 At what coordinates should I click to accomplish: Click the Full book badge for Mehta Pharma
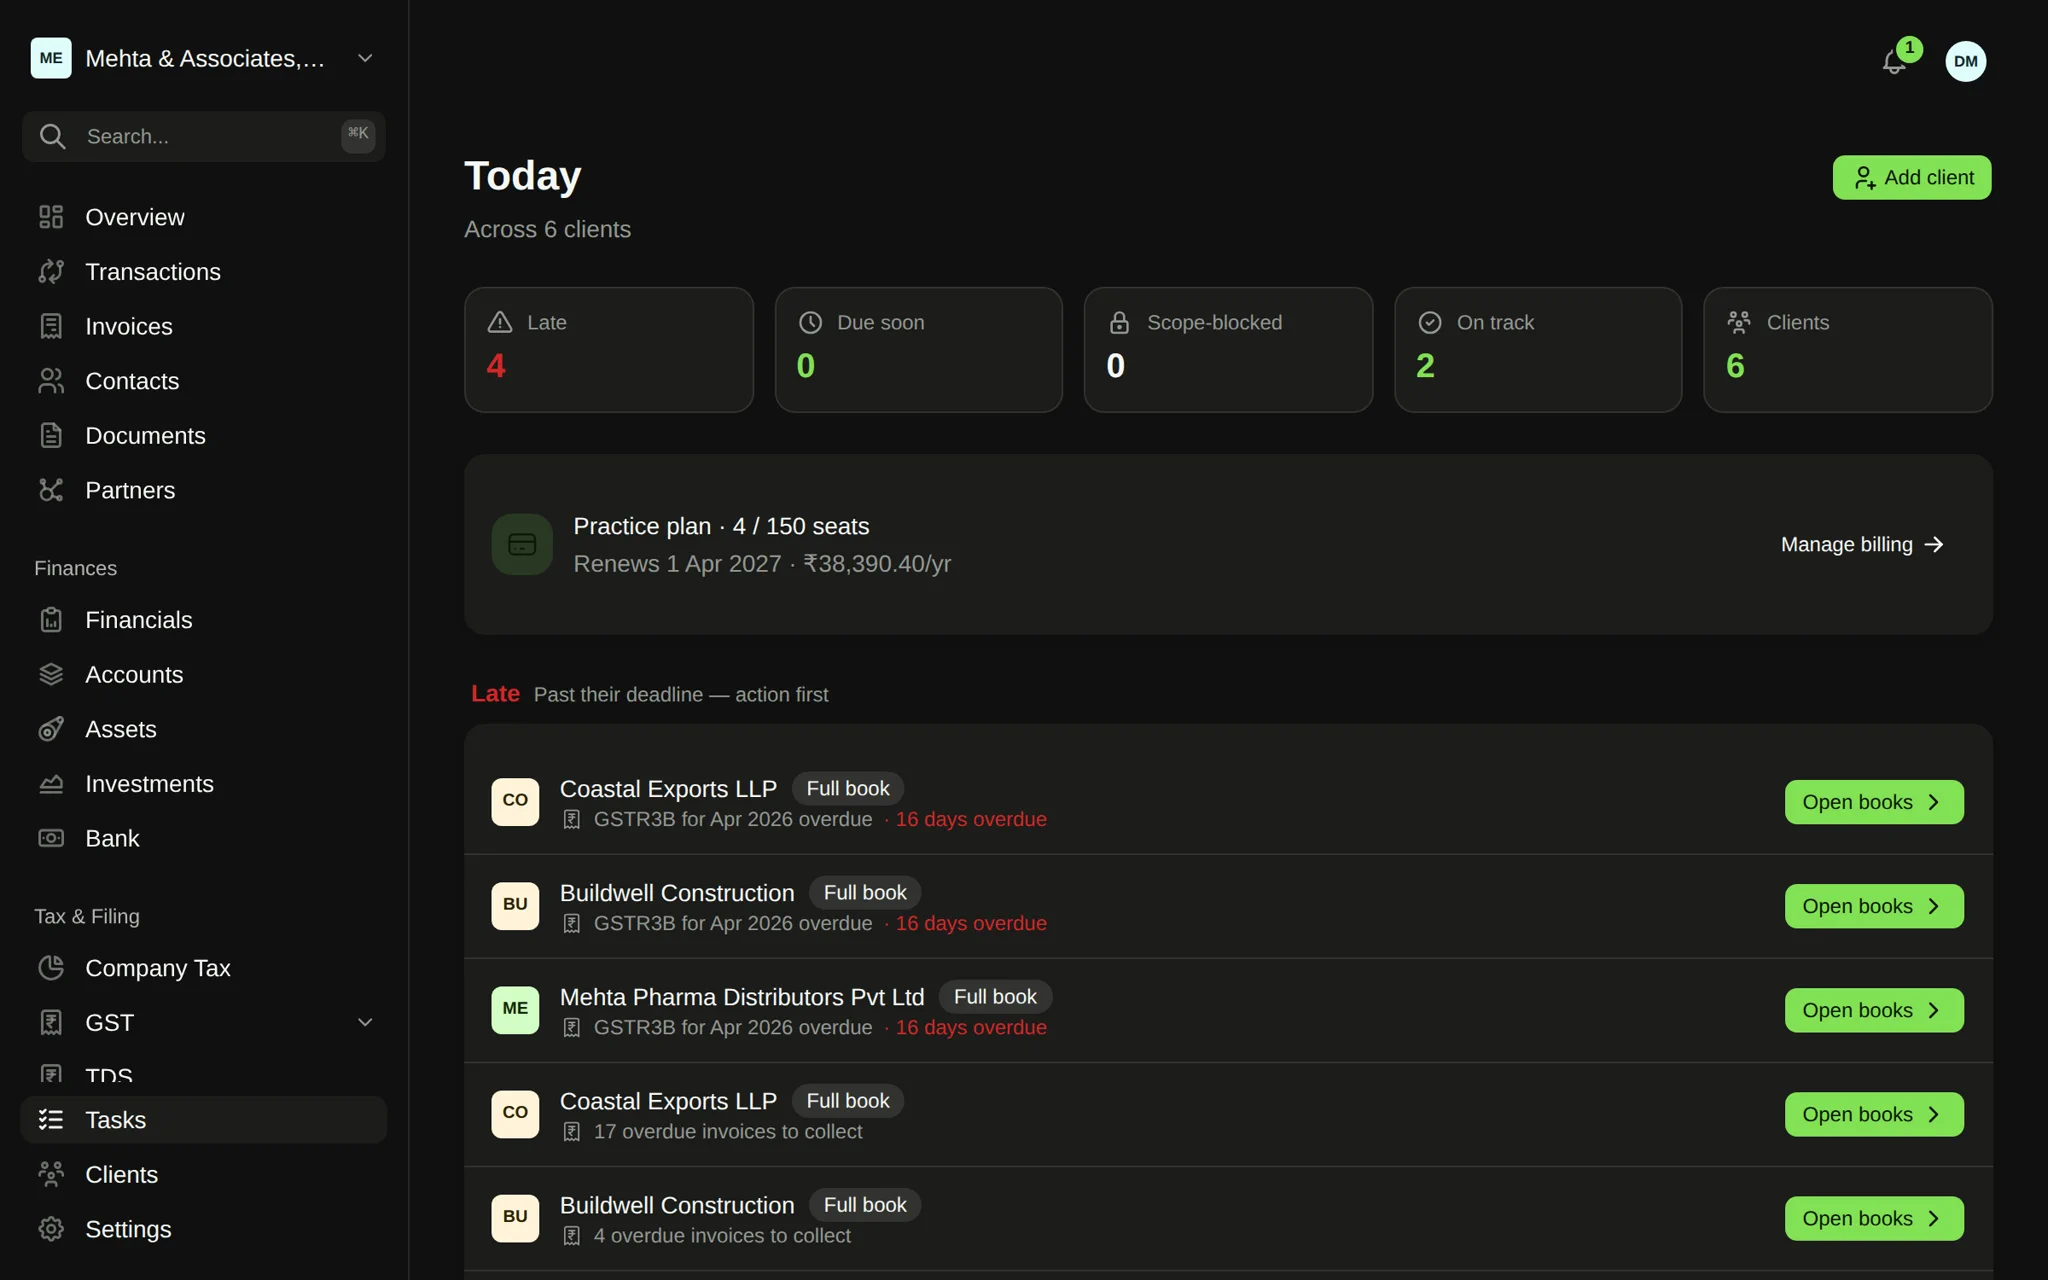pyautogui.click(x=995, y=997)
